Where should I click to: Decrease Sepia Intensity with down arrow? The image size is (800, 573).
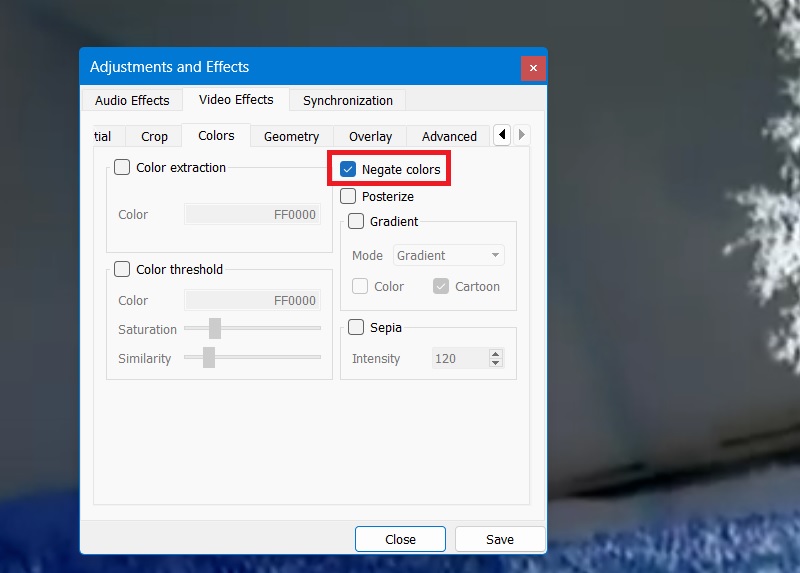[495, 363]
